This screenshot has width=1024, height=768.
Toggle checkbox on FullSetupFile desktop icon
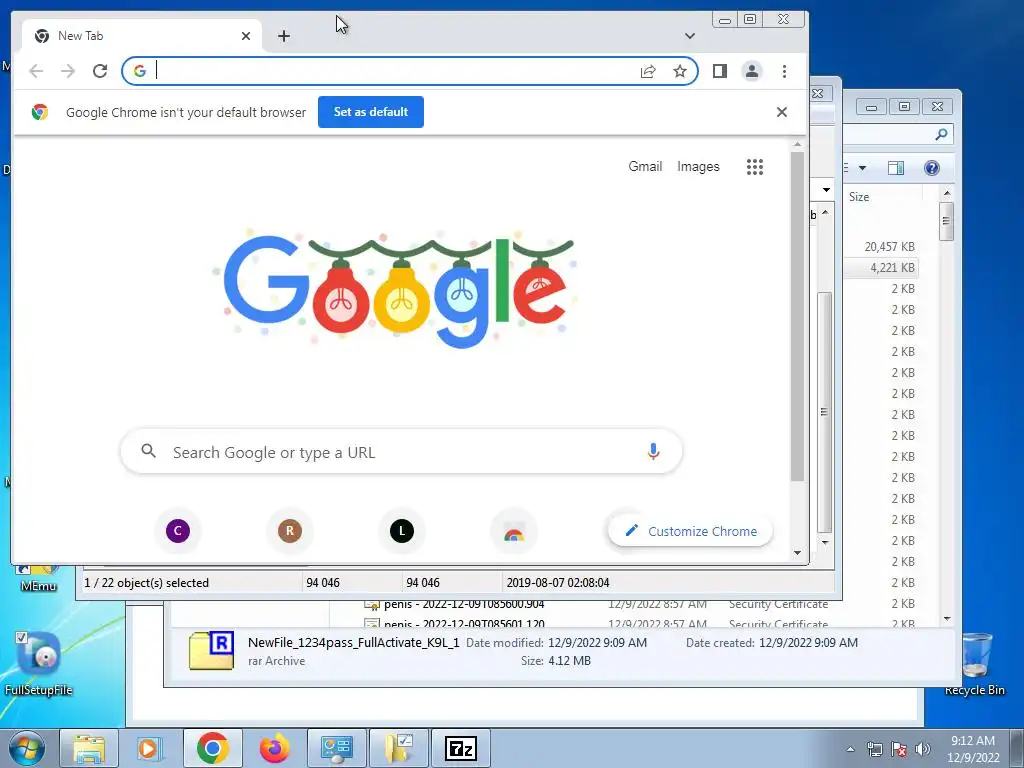(22, 637)
